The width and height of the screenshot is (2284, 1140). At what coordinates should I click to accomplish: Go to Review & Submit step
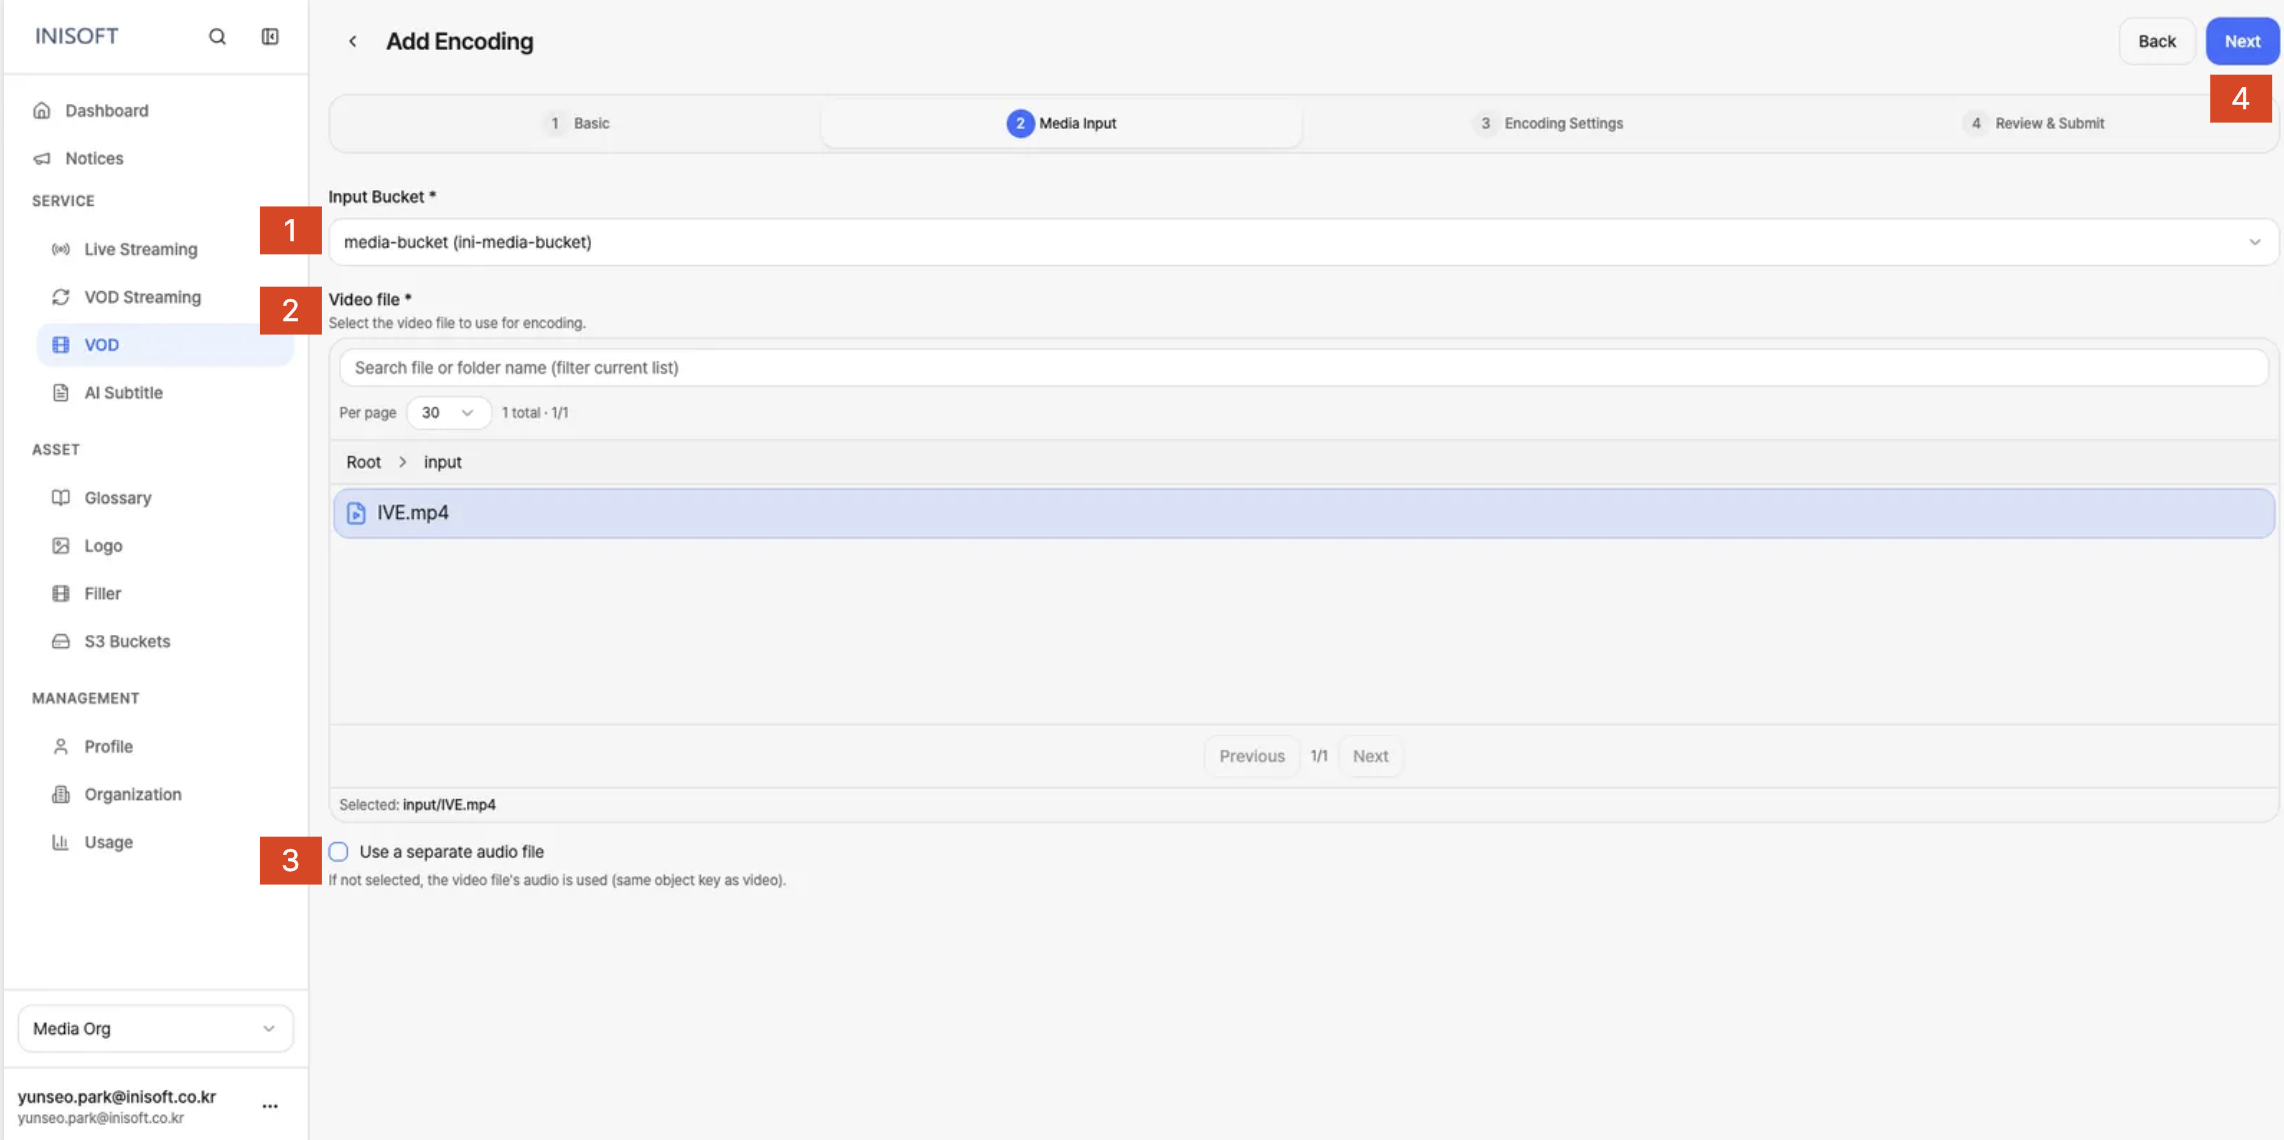click(x=2035, y=124)
